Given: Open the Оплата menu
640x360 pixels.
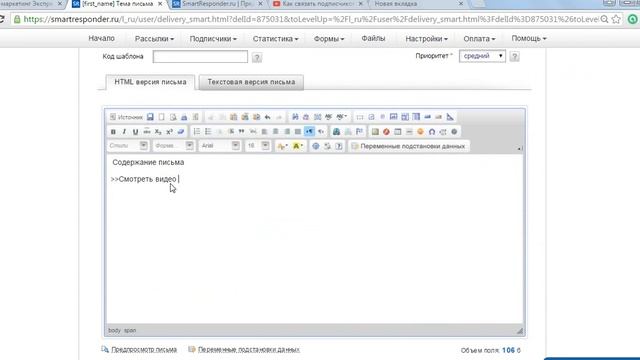Looking at the screenshot, I should 479,39.
